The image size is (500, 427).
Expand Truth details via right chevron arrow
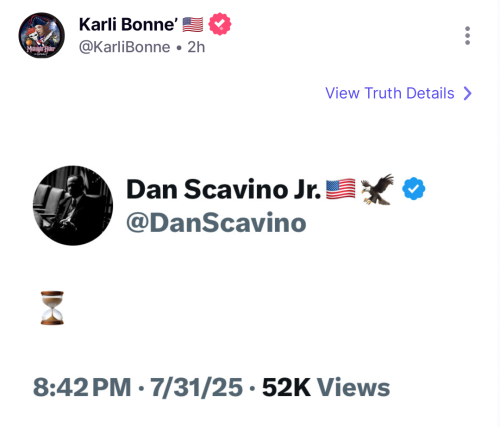468,93
